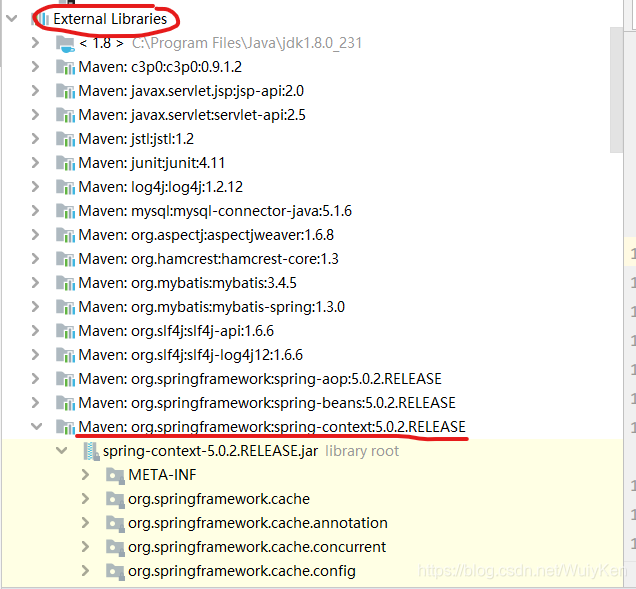The height and width of the screenshot is (589, 636).
Task: Click library icon for hamcrest-core:1.3
Action: click(x=65, y=259)
